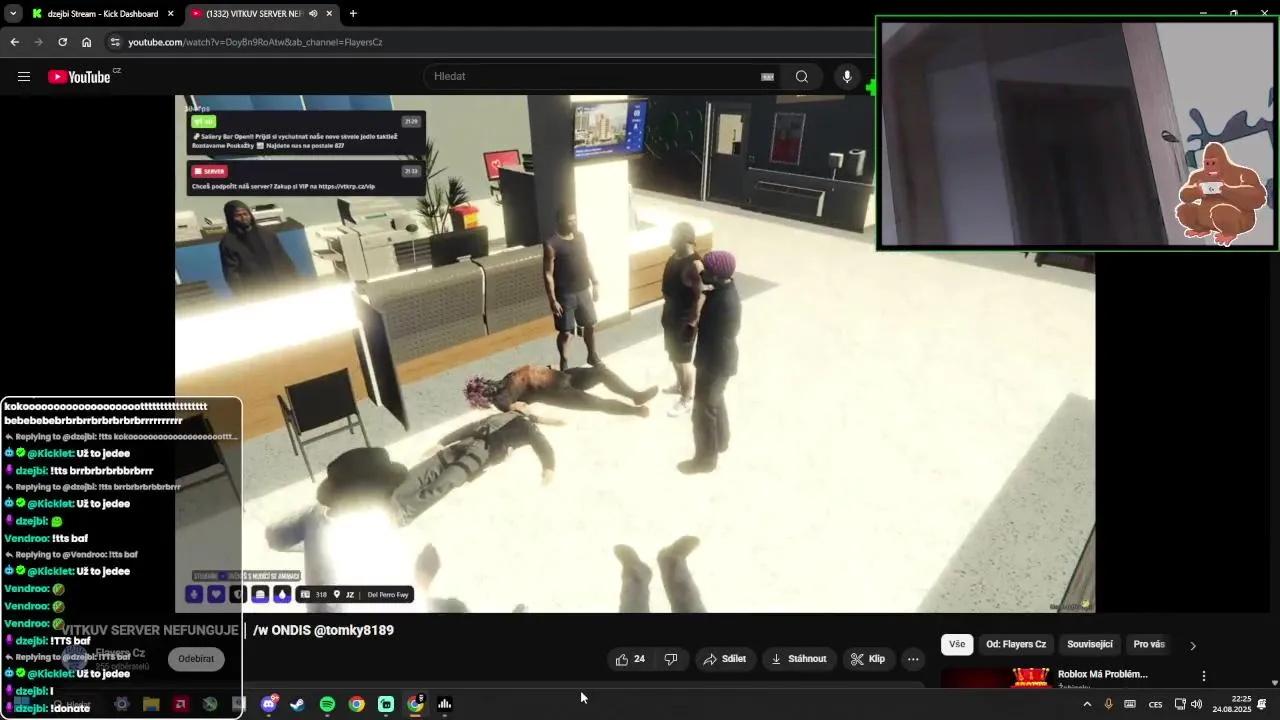Switch CES keyboard language indicator
This screenshot has height=720, width=1280.
point(1155,704)
